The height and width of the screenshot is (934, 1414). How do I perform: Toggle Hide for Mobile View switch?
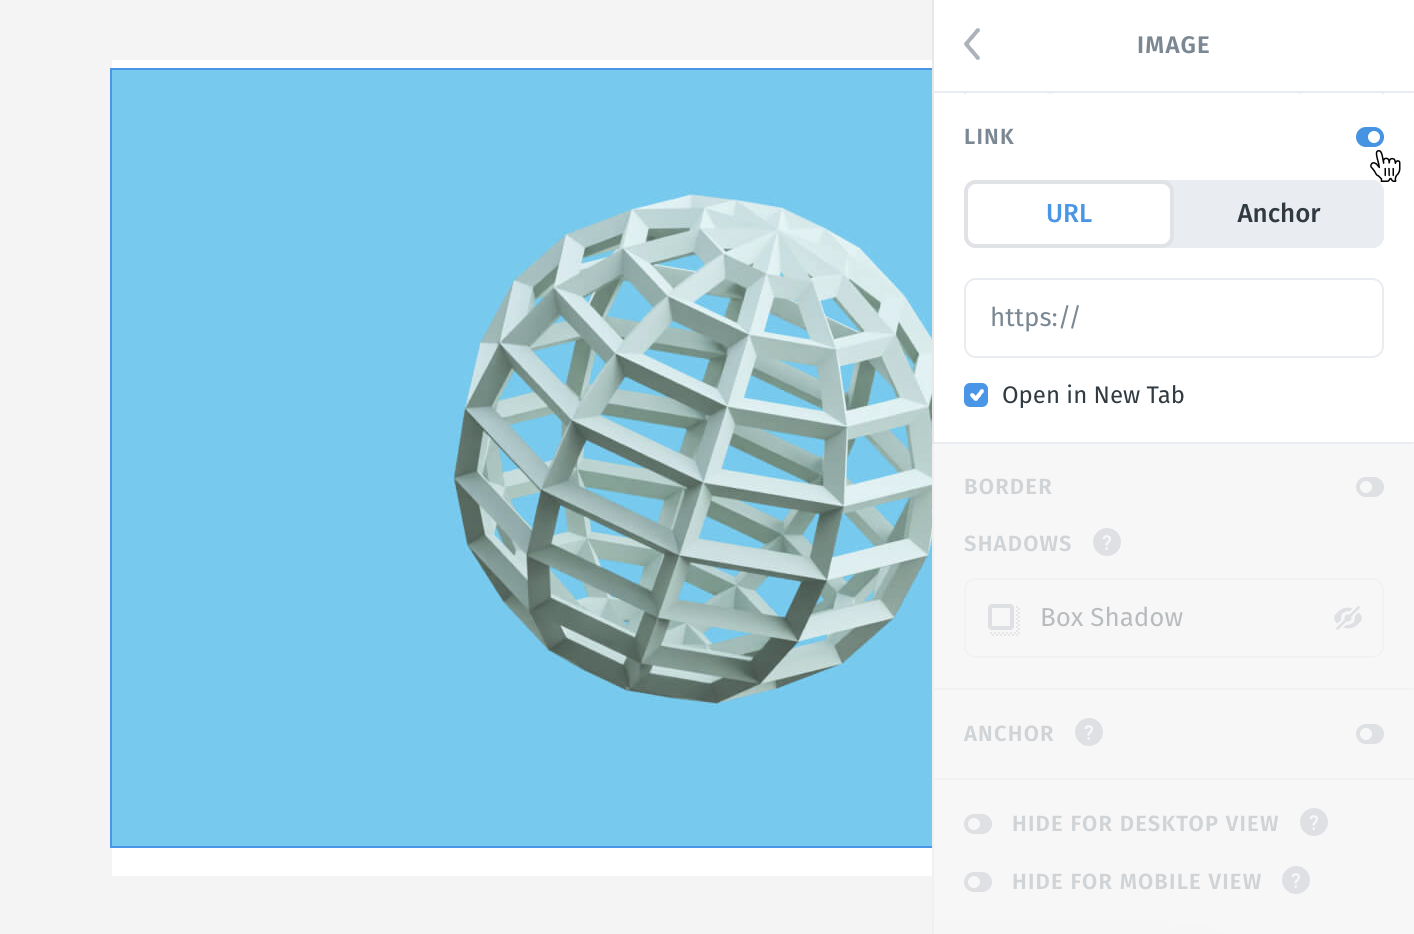(x=978, y=882)
